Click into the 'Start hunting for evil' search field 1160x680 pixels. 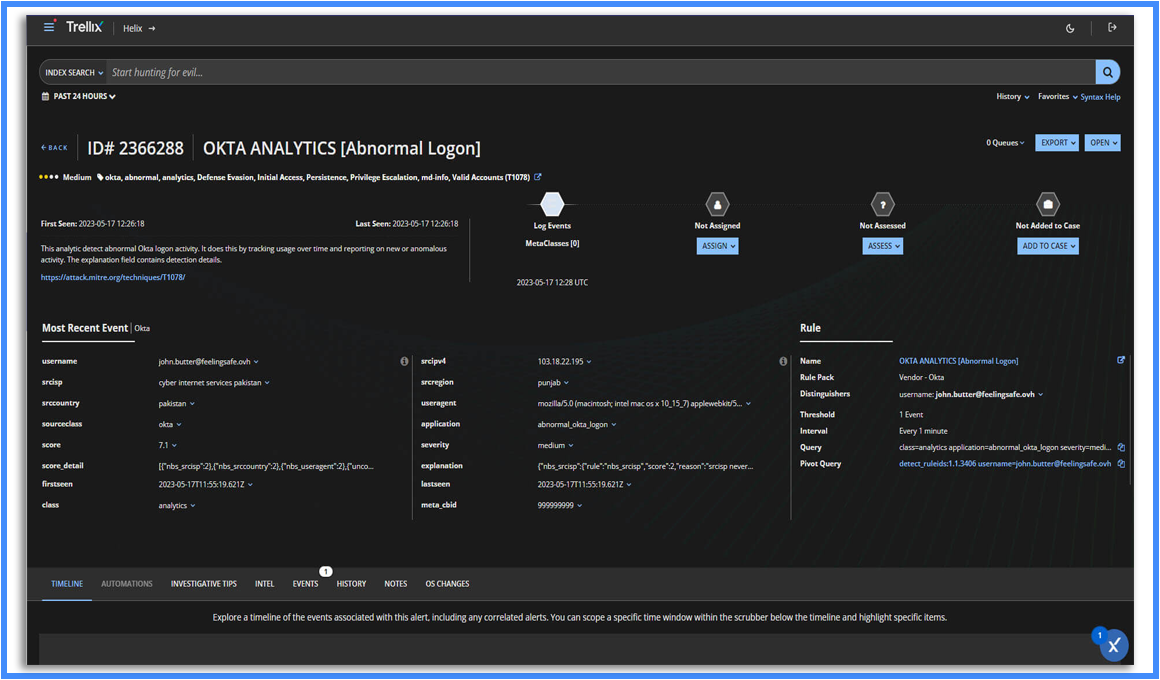tap(600, 72)
